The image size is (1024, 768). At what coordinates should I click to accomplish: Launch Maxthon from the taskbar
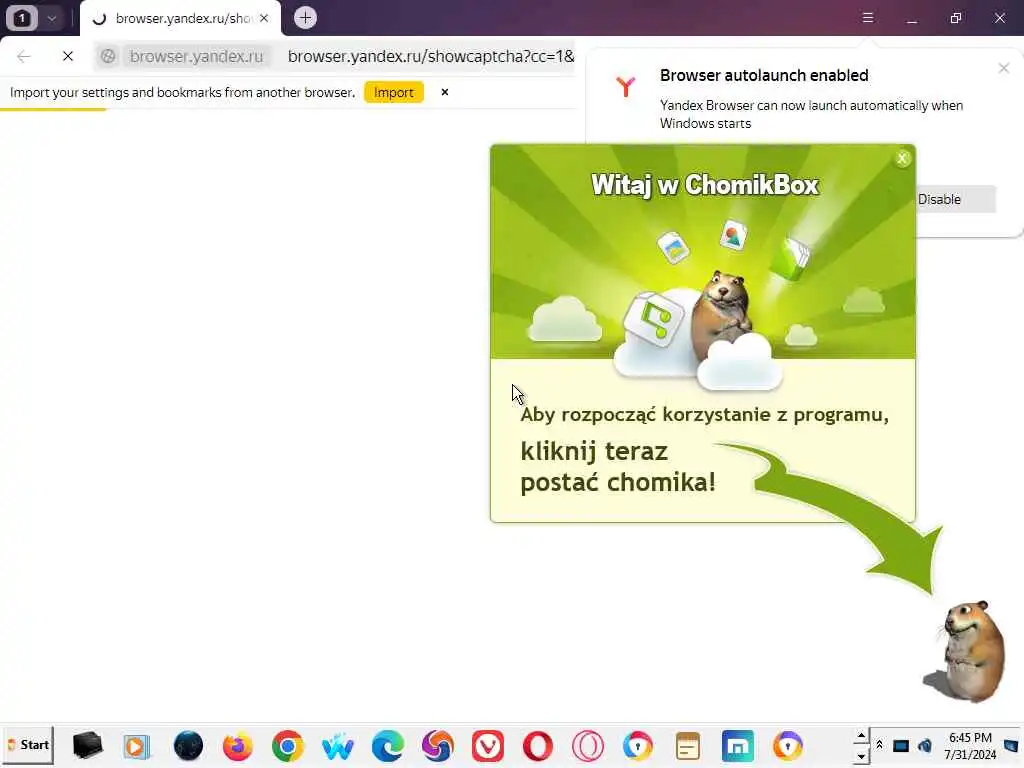(x=738, y=746)
